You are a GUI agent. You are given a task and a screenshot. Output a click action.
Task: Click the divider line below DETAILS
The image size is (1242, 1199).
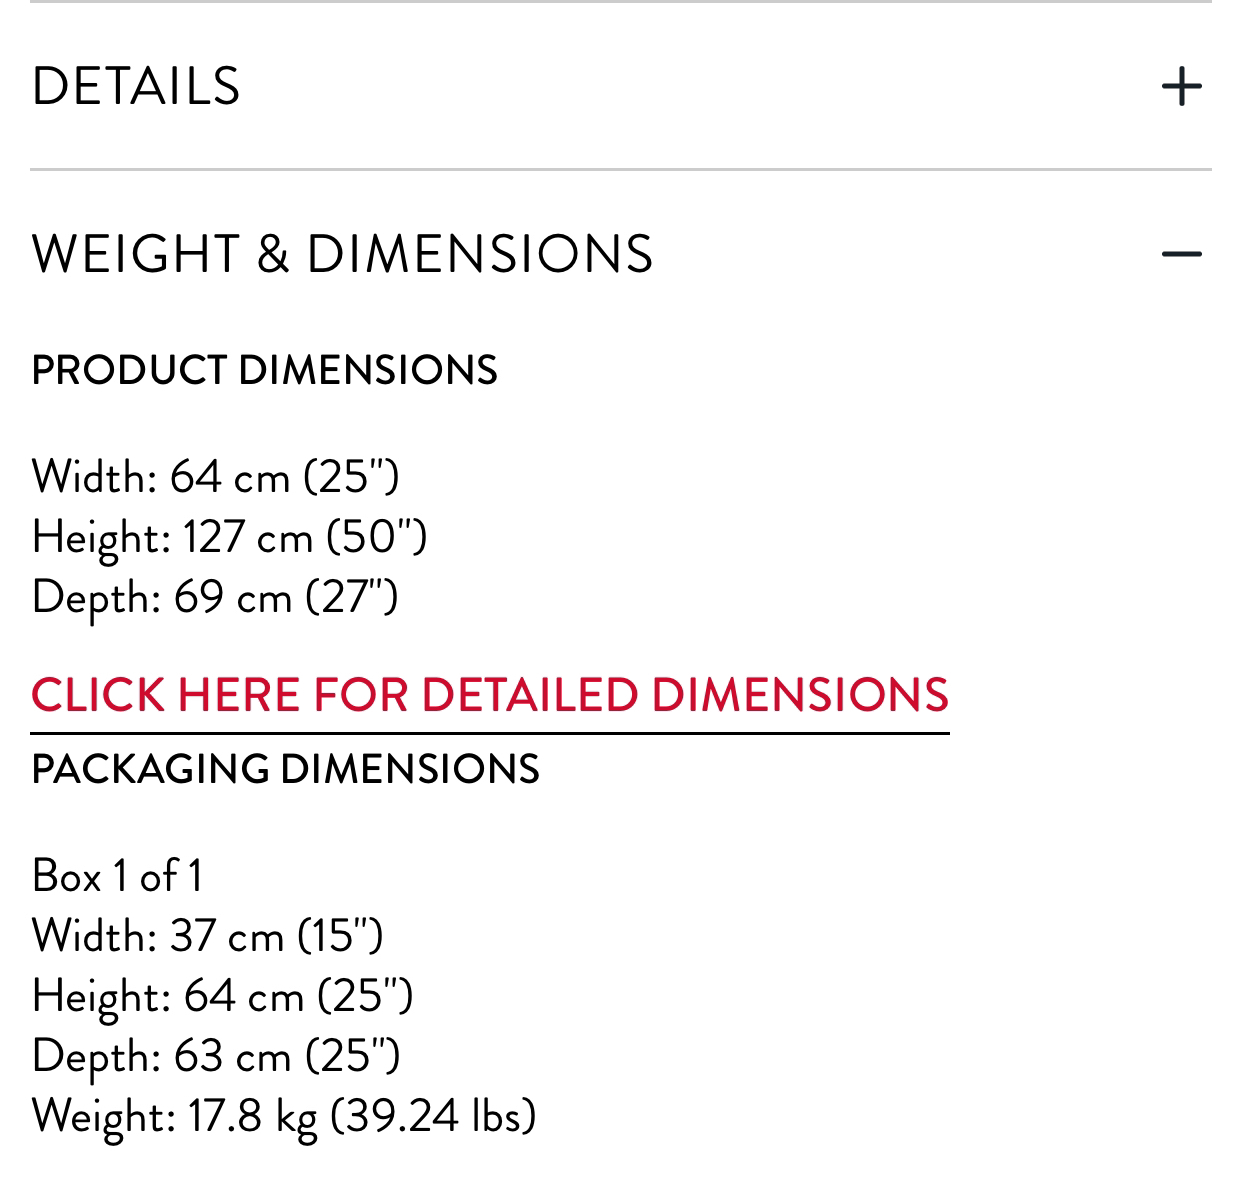point(621,170)
